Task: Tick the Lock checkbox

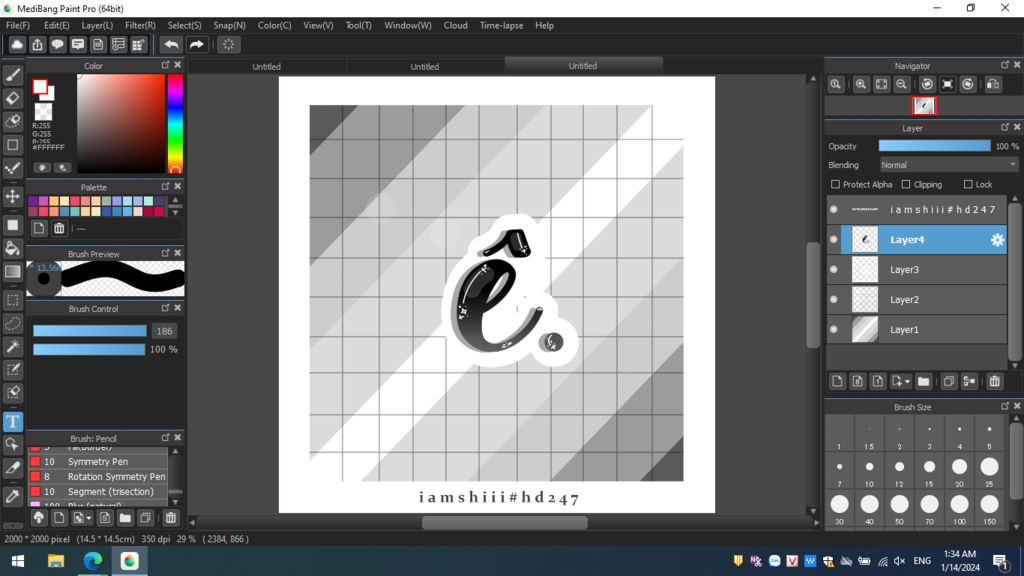Action: click(968, 185)
